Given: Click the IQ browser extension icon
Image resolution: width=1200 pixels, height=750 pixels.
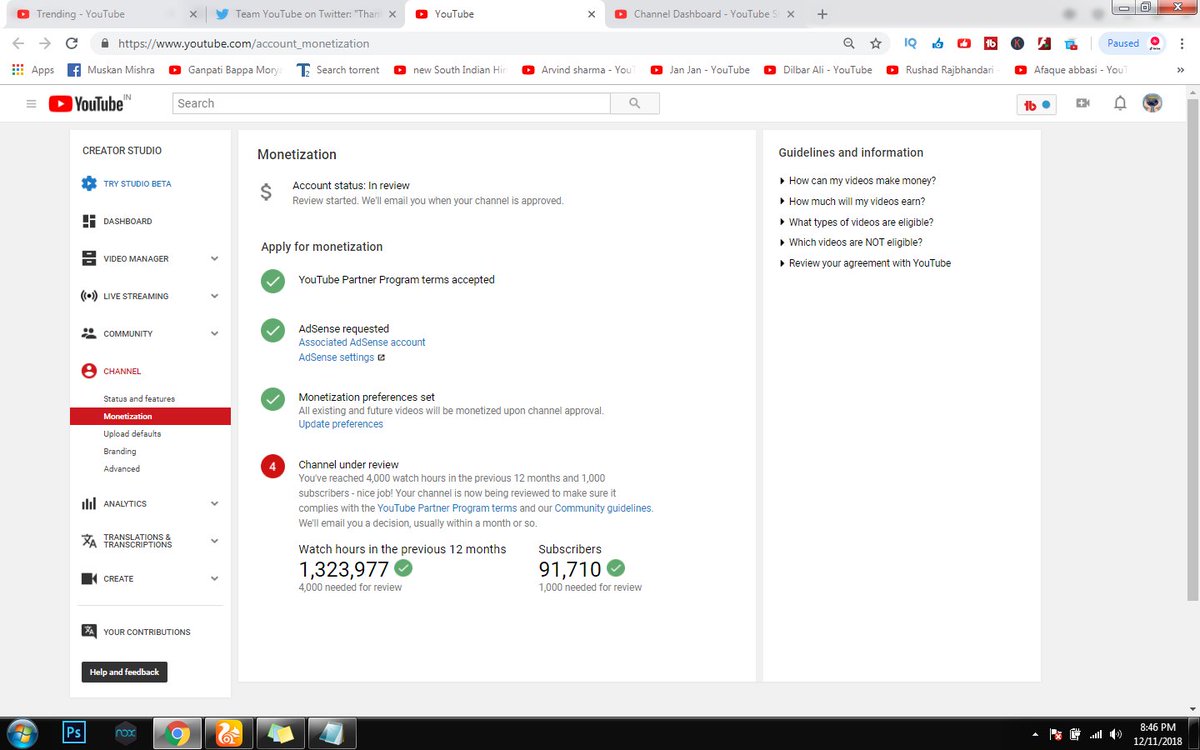Looking at the screenshot, I should 910,43.
